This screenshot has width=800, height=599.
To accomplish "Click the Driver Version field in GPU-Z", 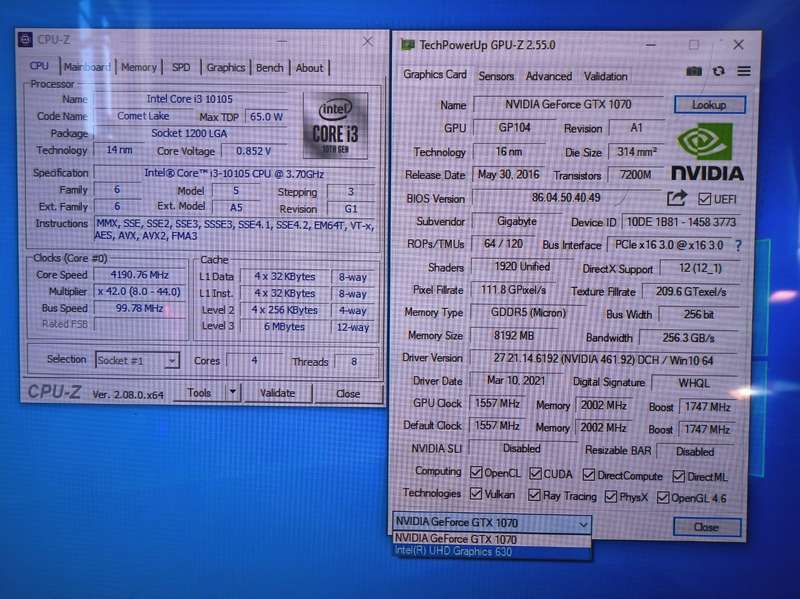I will (603, 360).
